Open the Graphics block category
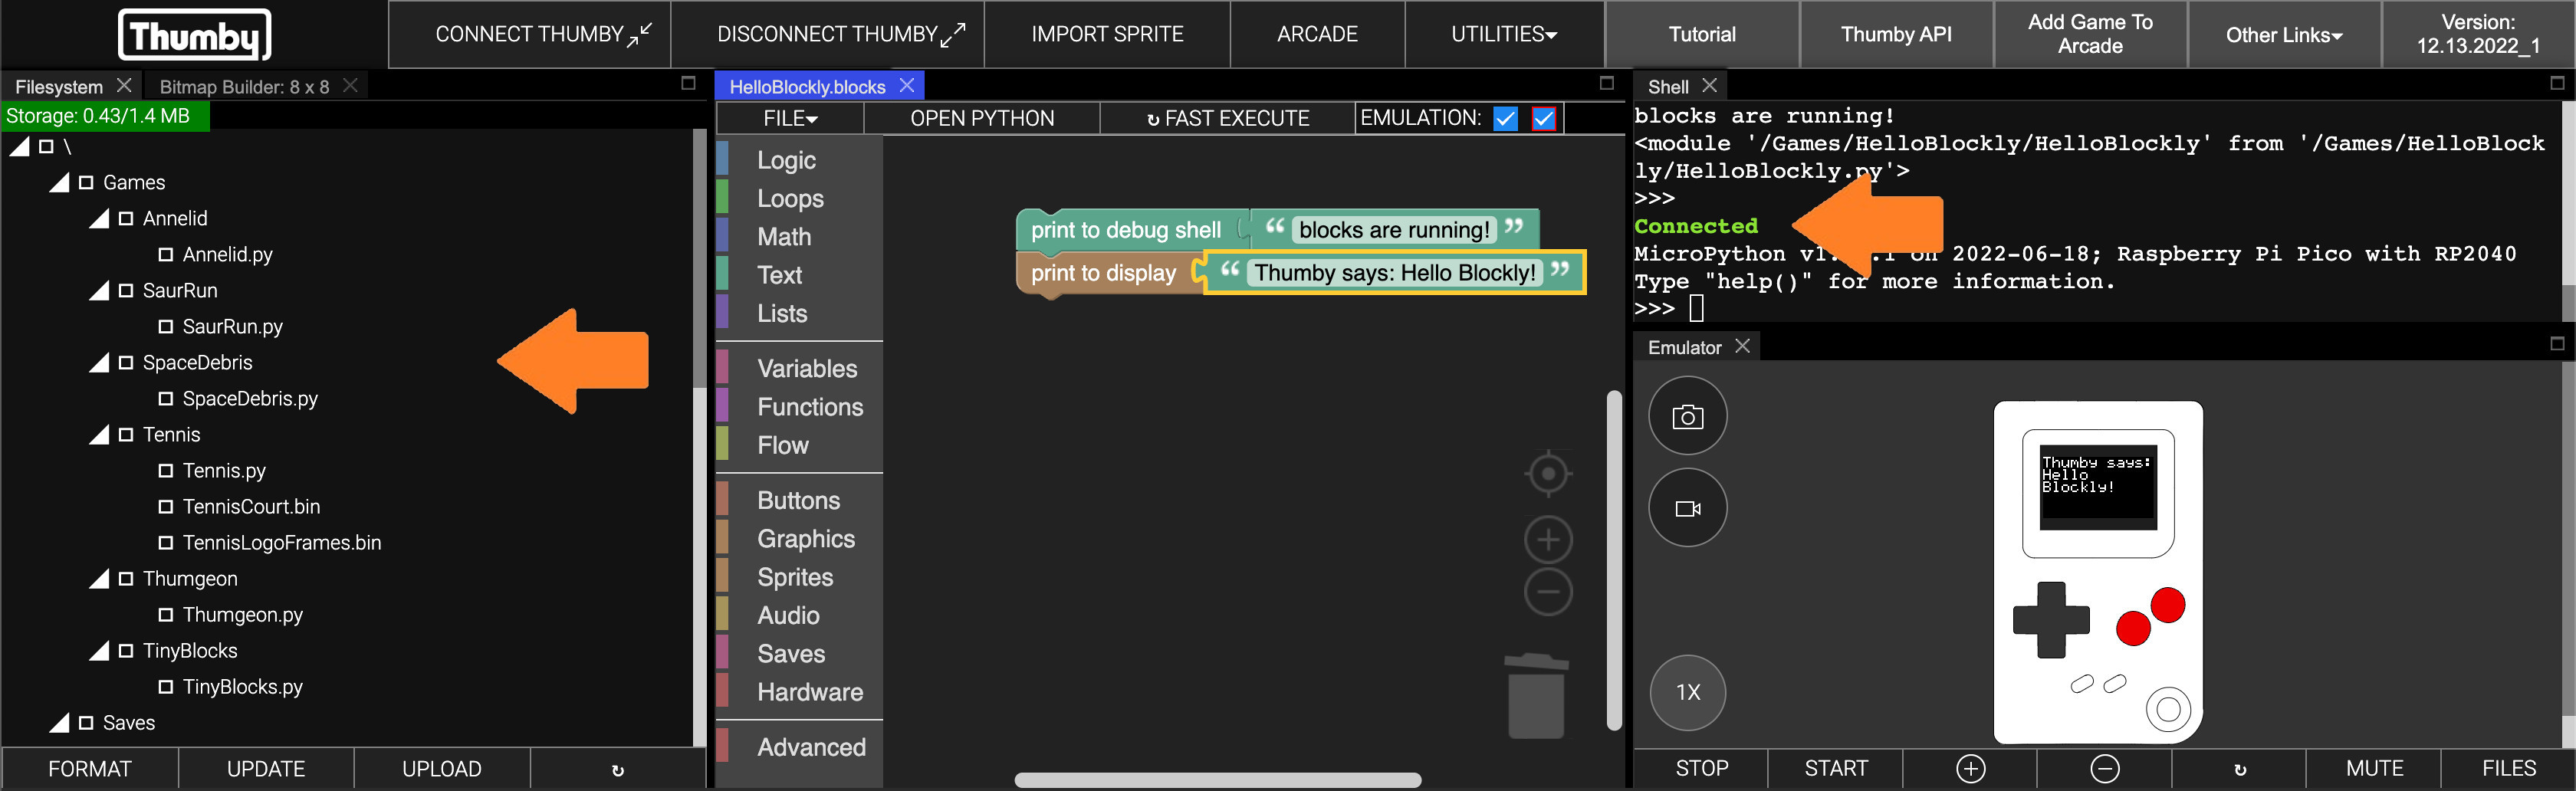2576x791 pixels. [x=805, y=539]
